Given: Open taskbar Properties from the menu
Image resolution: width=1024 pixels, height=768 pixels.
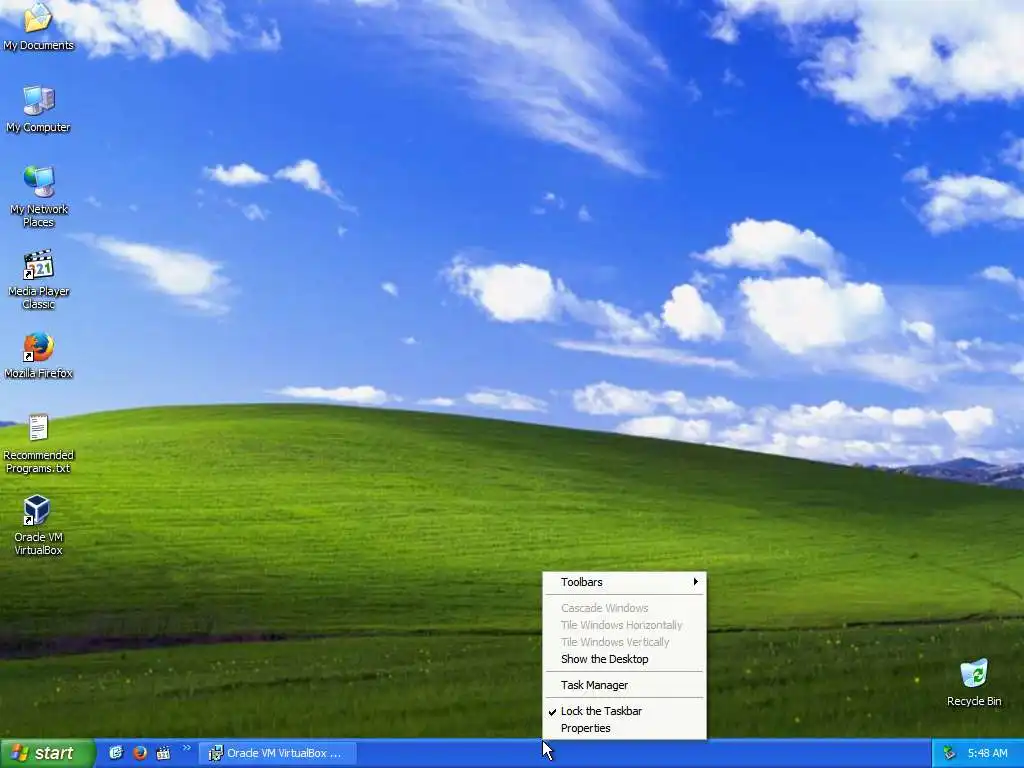Looking at the screenshot, I should point(624,728).
